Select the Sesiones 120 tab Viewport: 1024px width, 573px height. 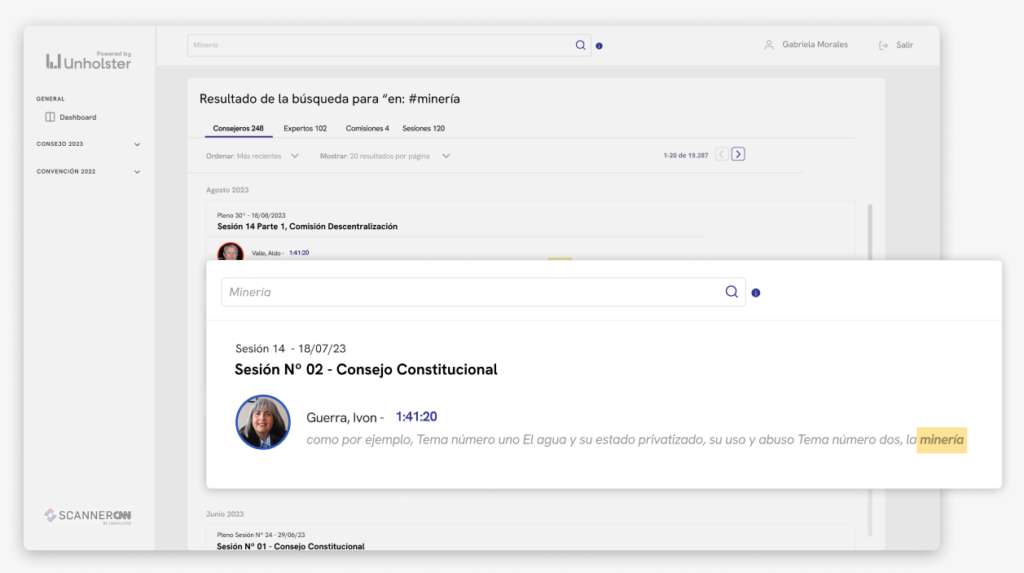(x=423, y=128)
